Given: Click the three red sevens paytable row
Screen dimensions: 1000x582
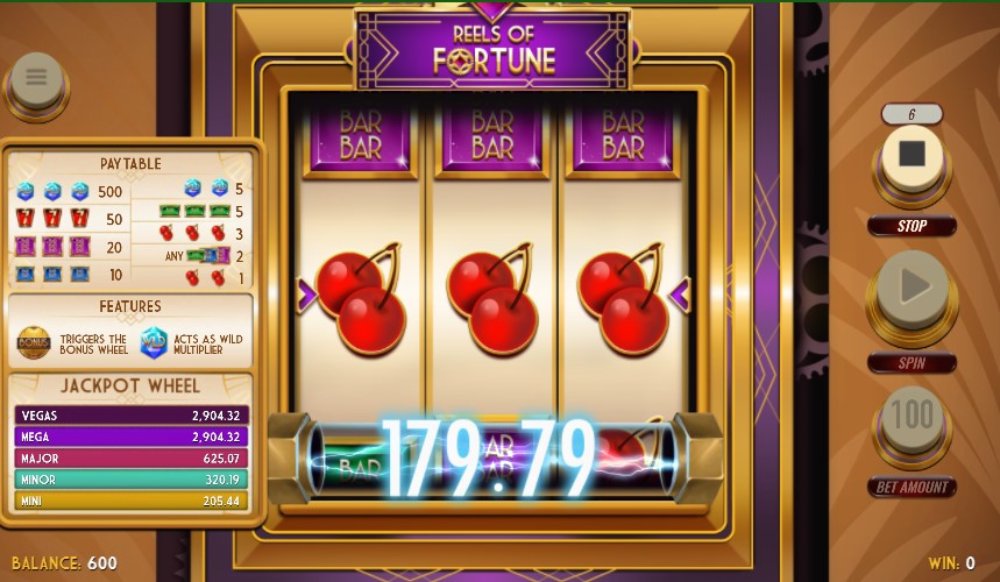Looking at the screenshot, I should (x=69, y=219).
